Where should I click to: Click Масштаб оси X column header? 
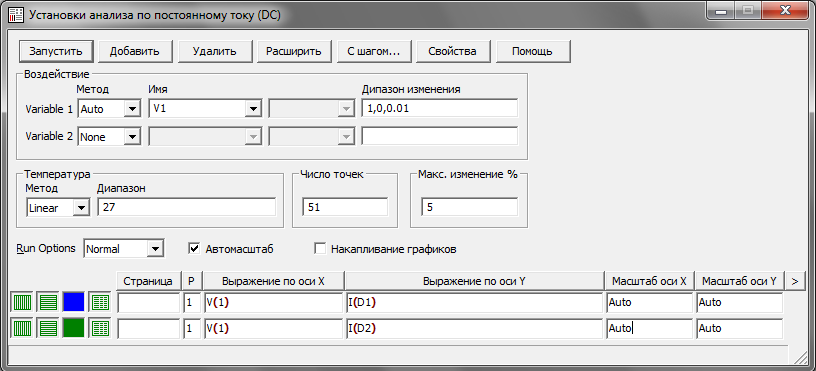649,281
